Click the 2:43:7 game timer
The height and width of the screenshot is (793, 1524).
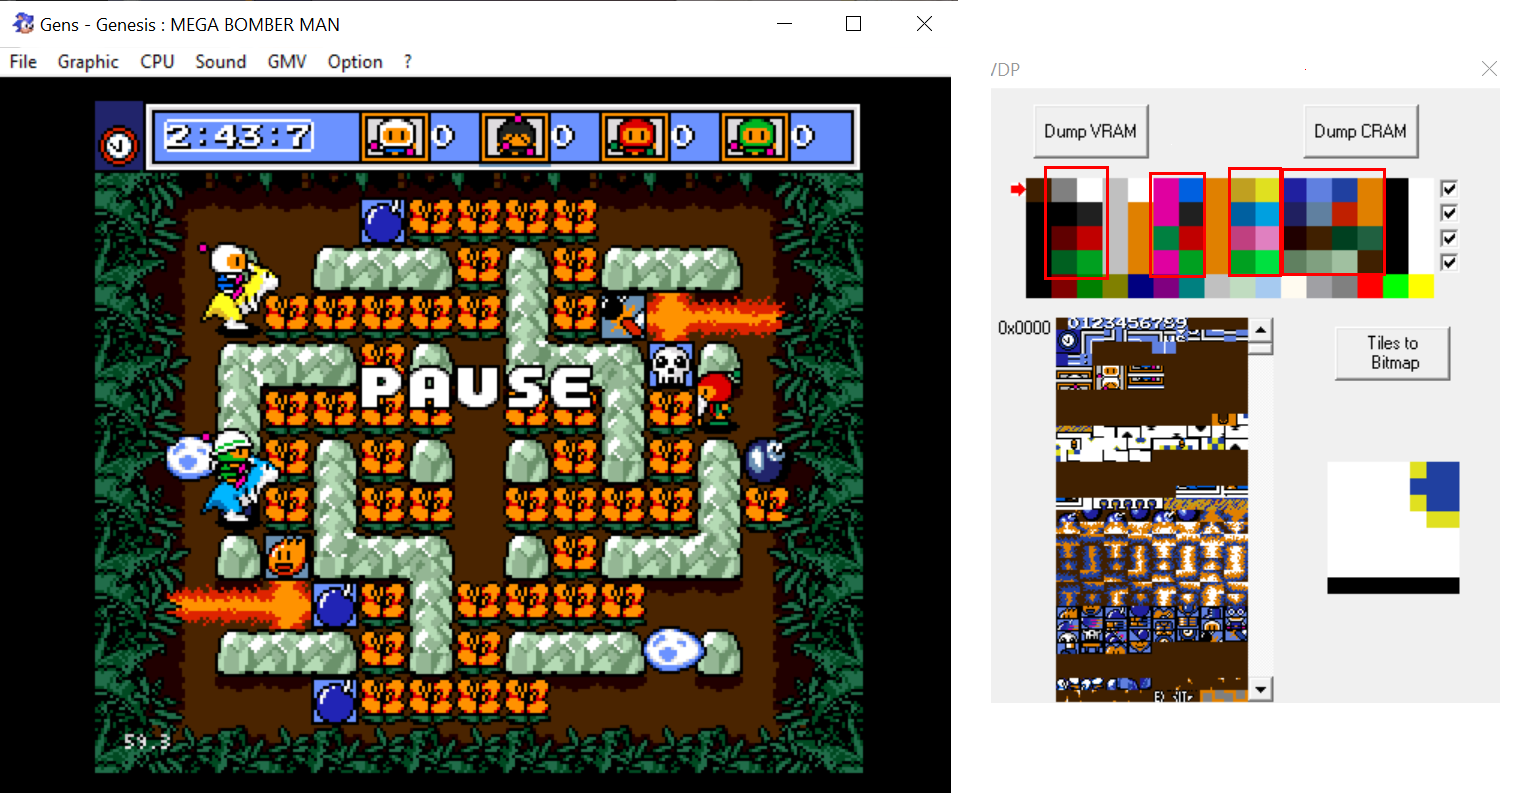(239, 136)
